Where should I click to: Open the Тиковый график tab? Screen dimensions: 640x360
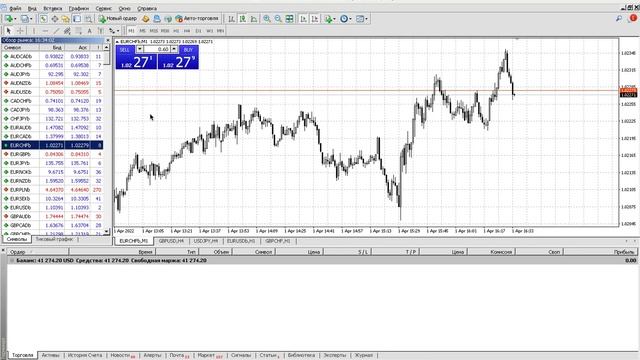(54, 239)
